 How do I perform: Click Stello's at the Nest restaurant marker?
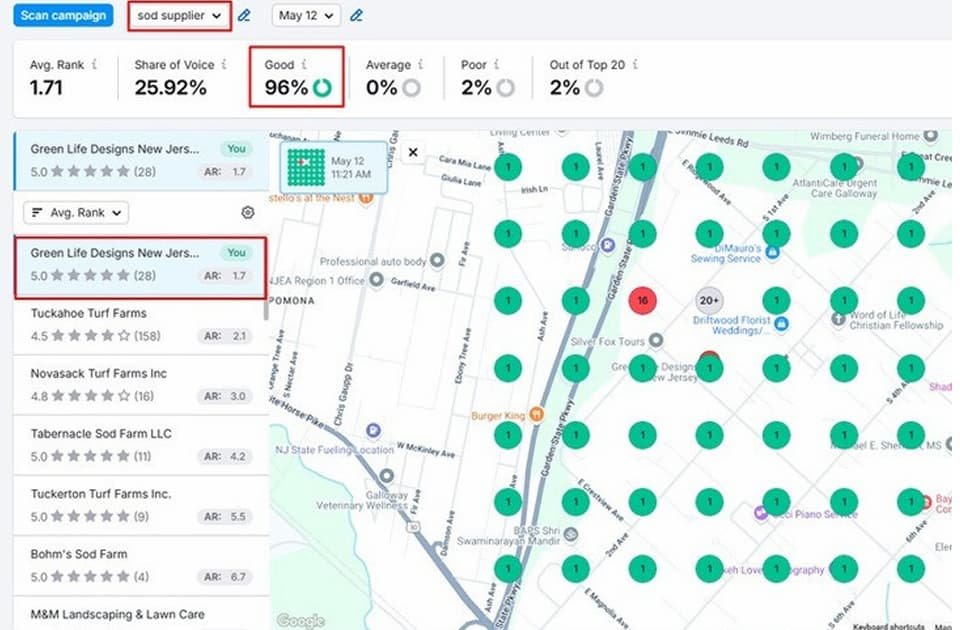tap(366, 198)
